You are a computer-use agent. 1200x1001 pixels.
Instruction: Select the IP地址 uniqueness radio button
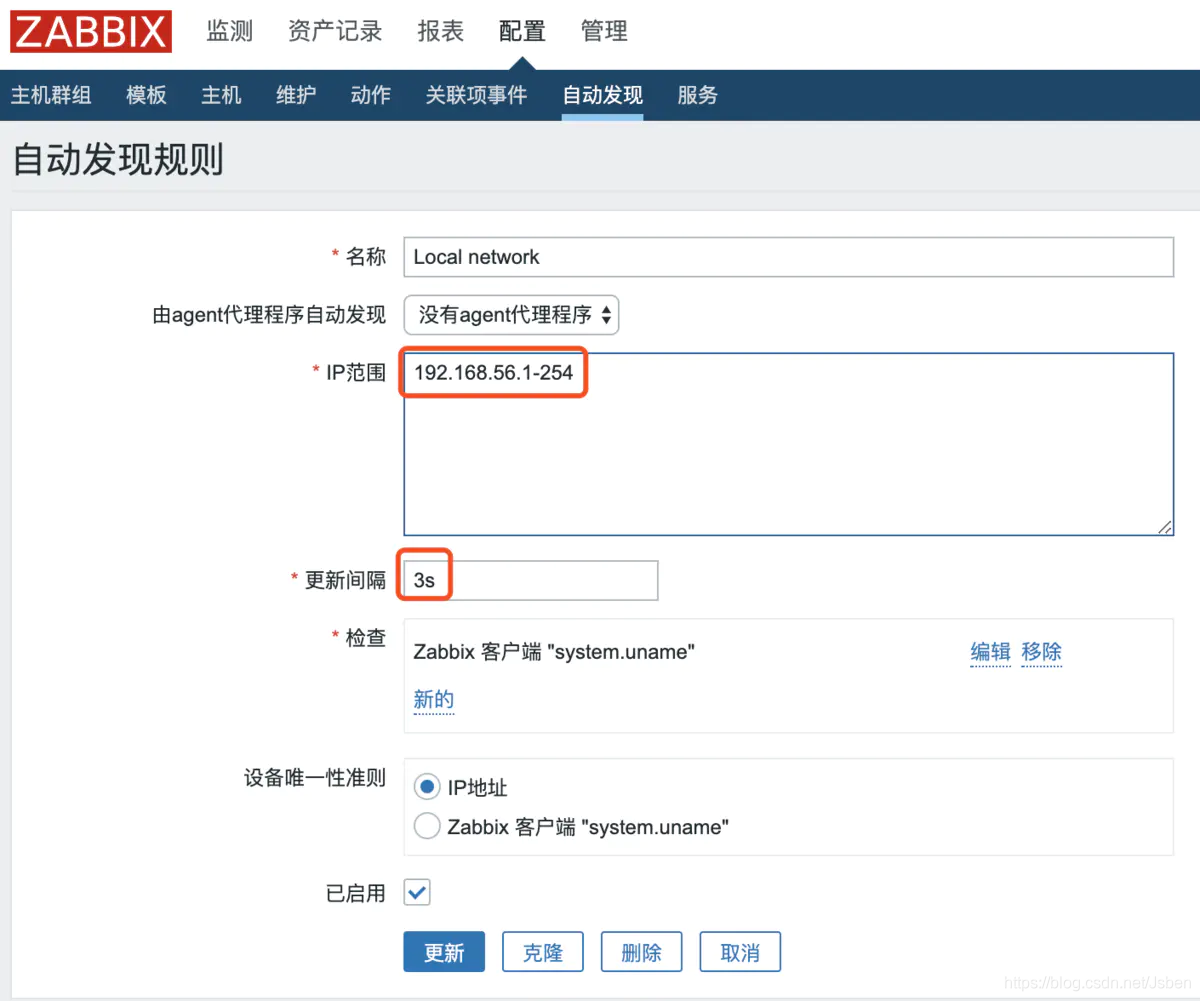(x=427, y=787)
